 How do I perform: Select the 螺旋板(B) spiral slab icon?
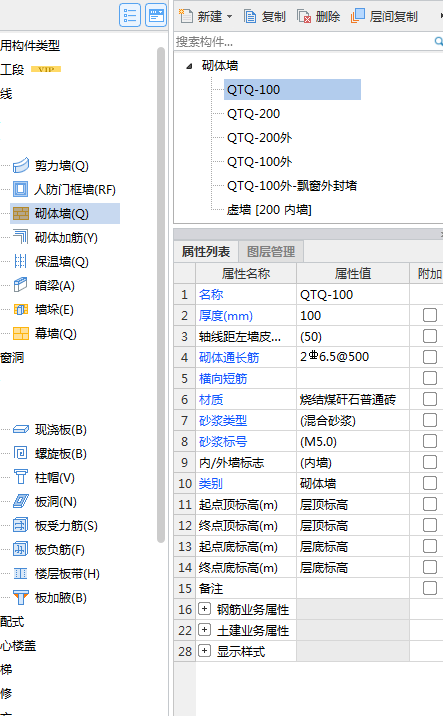click(21, 453)
